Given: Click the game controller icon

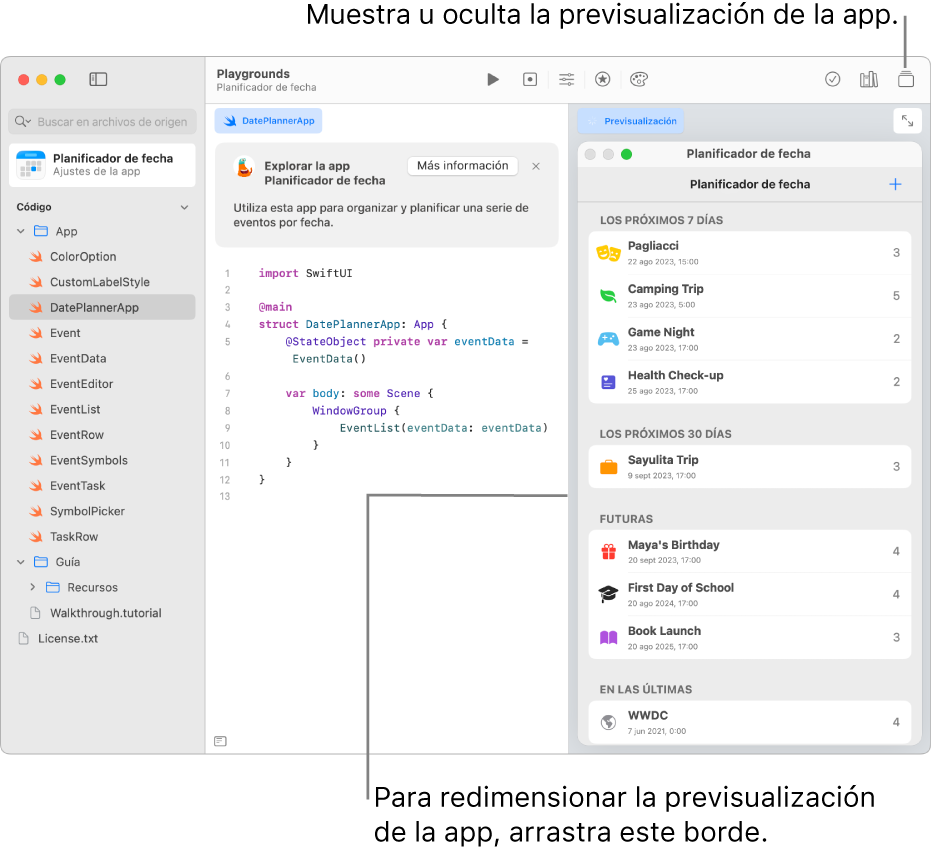Looking at the screenshot, I should coord(608,339).
